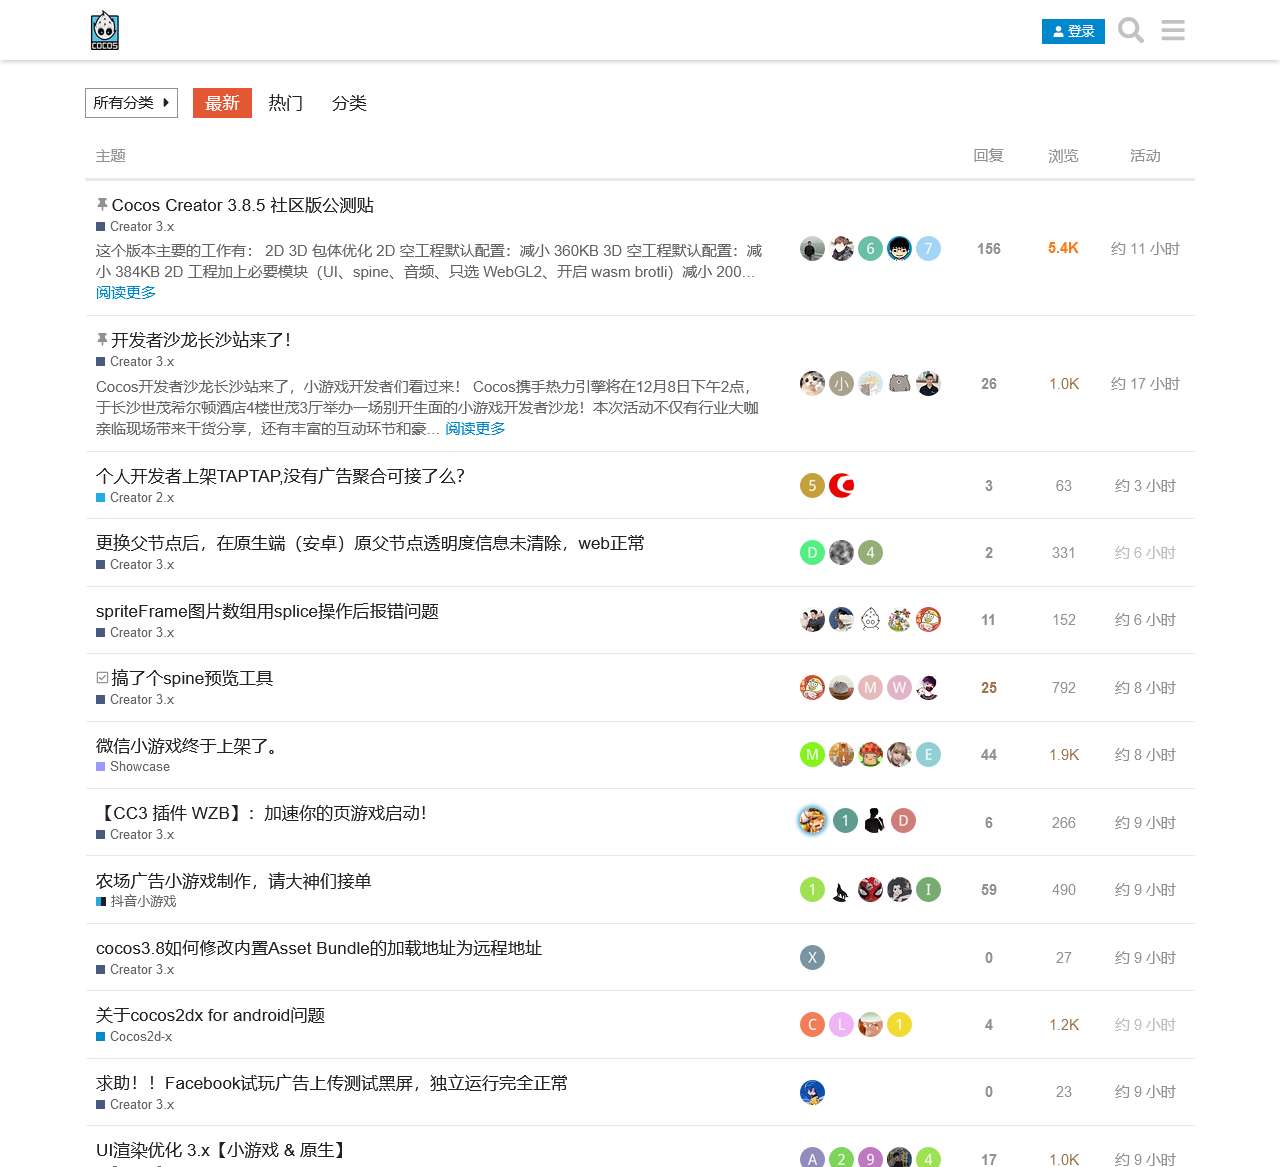Click avatar 'E' in 微信小游戏 row
The image size is (1280, 1167).
click(x=928, y=755)
